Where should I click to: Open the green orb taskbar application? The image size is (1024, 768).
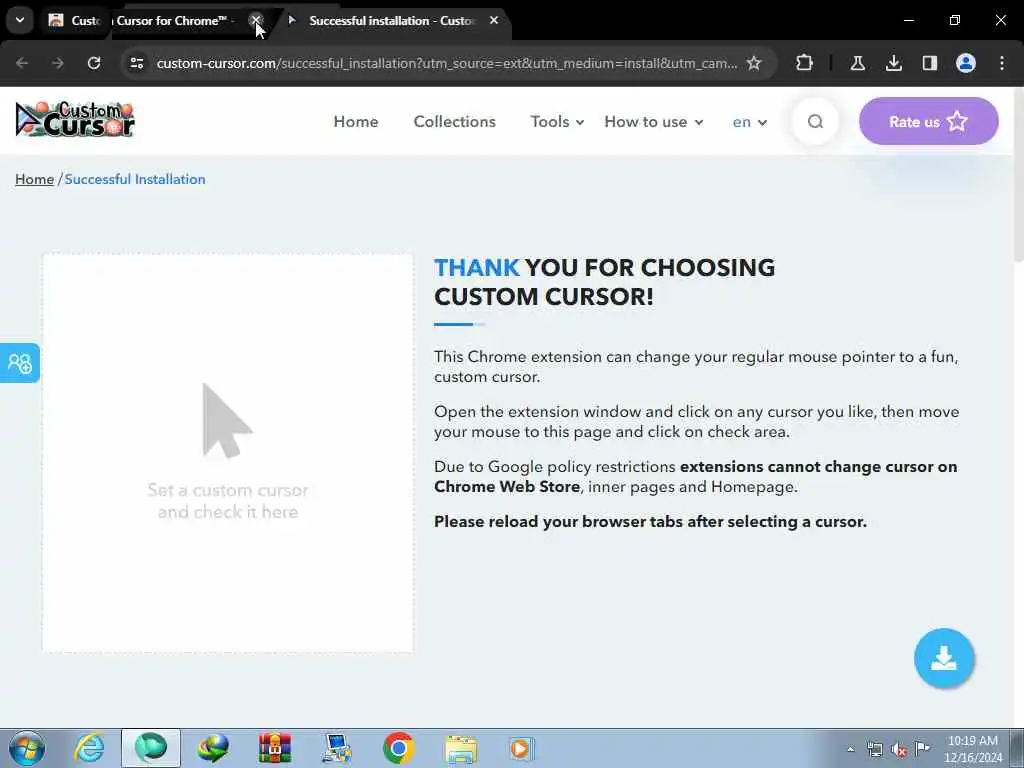[151, 748]
